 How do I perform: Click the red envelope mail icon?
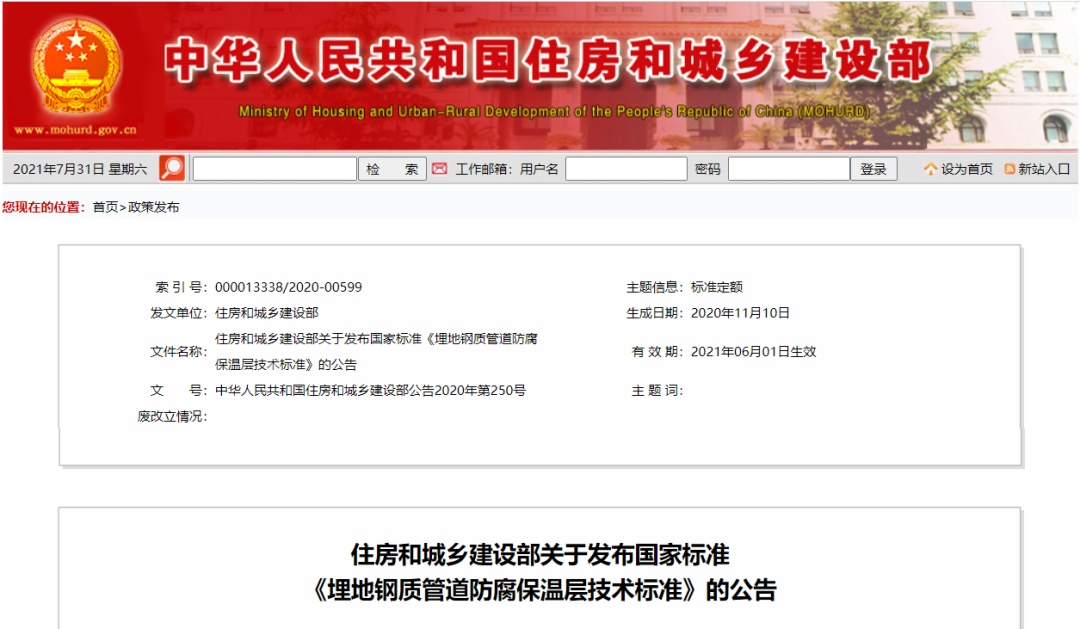439,169
